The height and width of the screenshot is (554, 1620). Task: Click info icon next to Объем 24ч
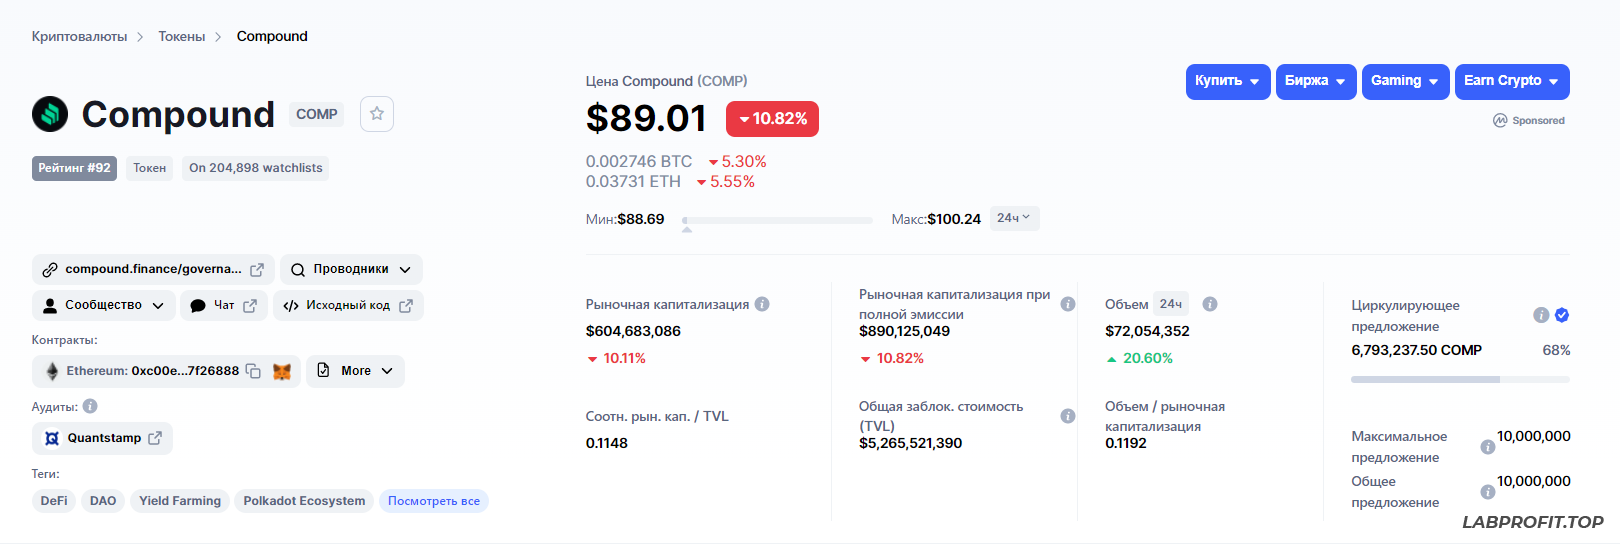[1209, 304]
